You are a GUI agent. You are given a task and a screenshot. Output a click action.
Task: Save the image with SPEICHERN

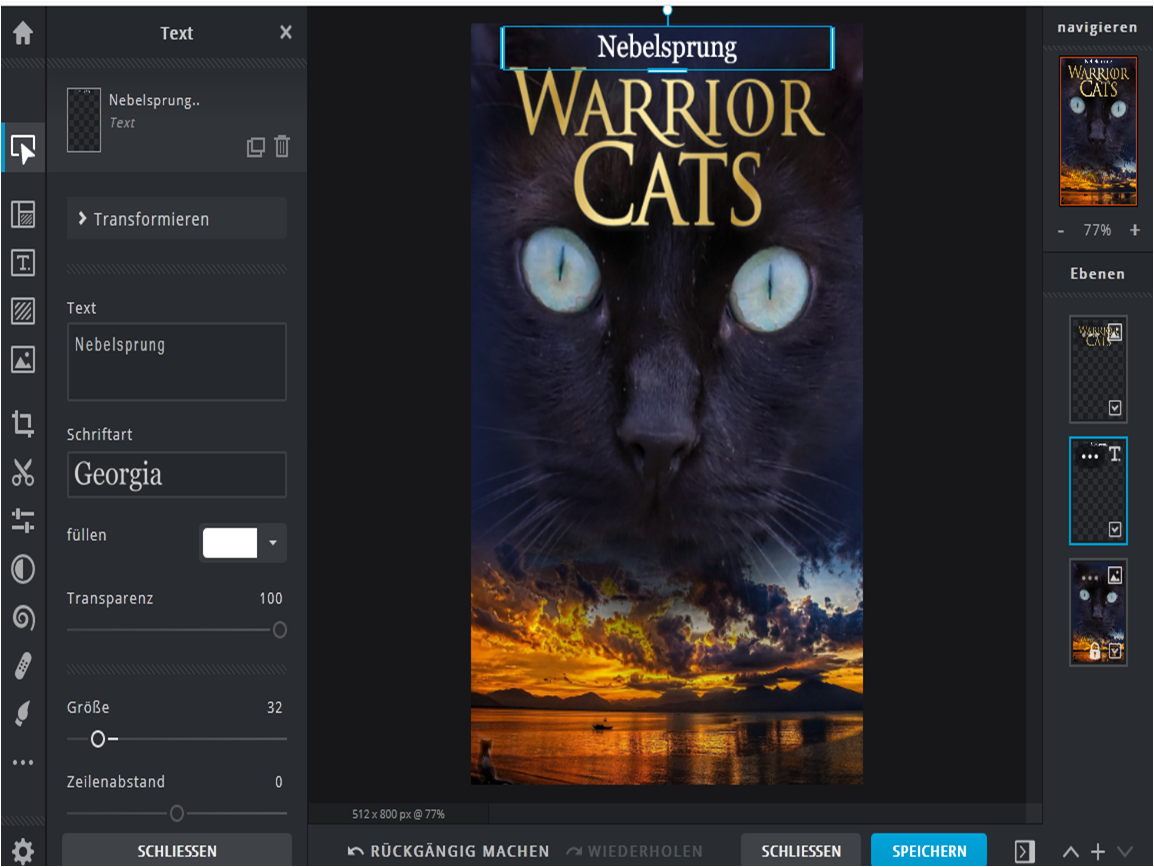click(x=929, y=851)
